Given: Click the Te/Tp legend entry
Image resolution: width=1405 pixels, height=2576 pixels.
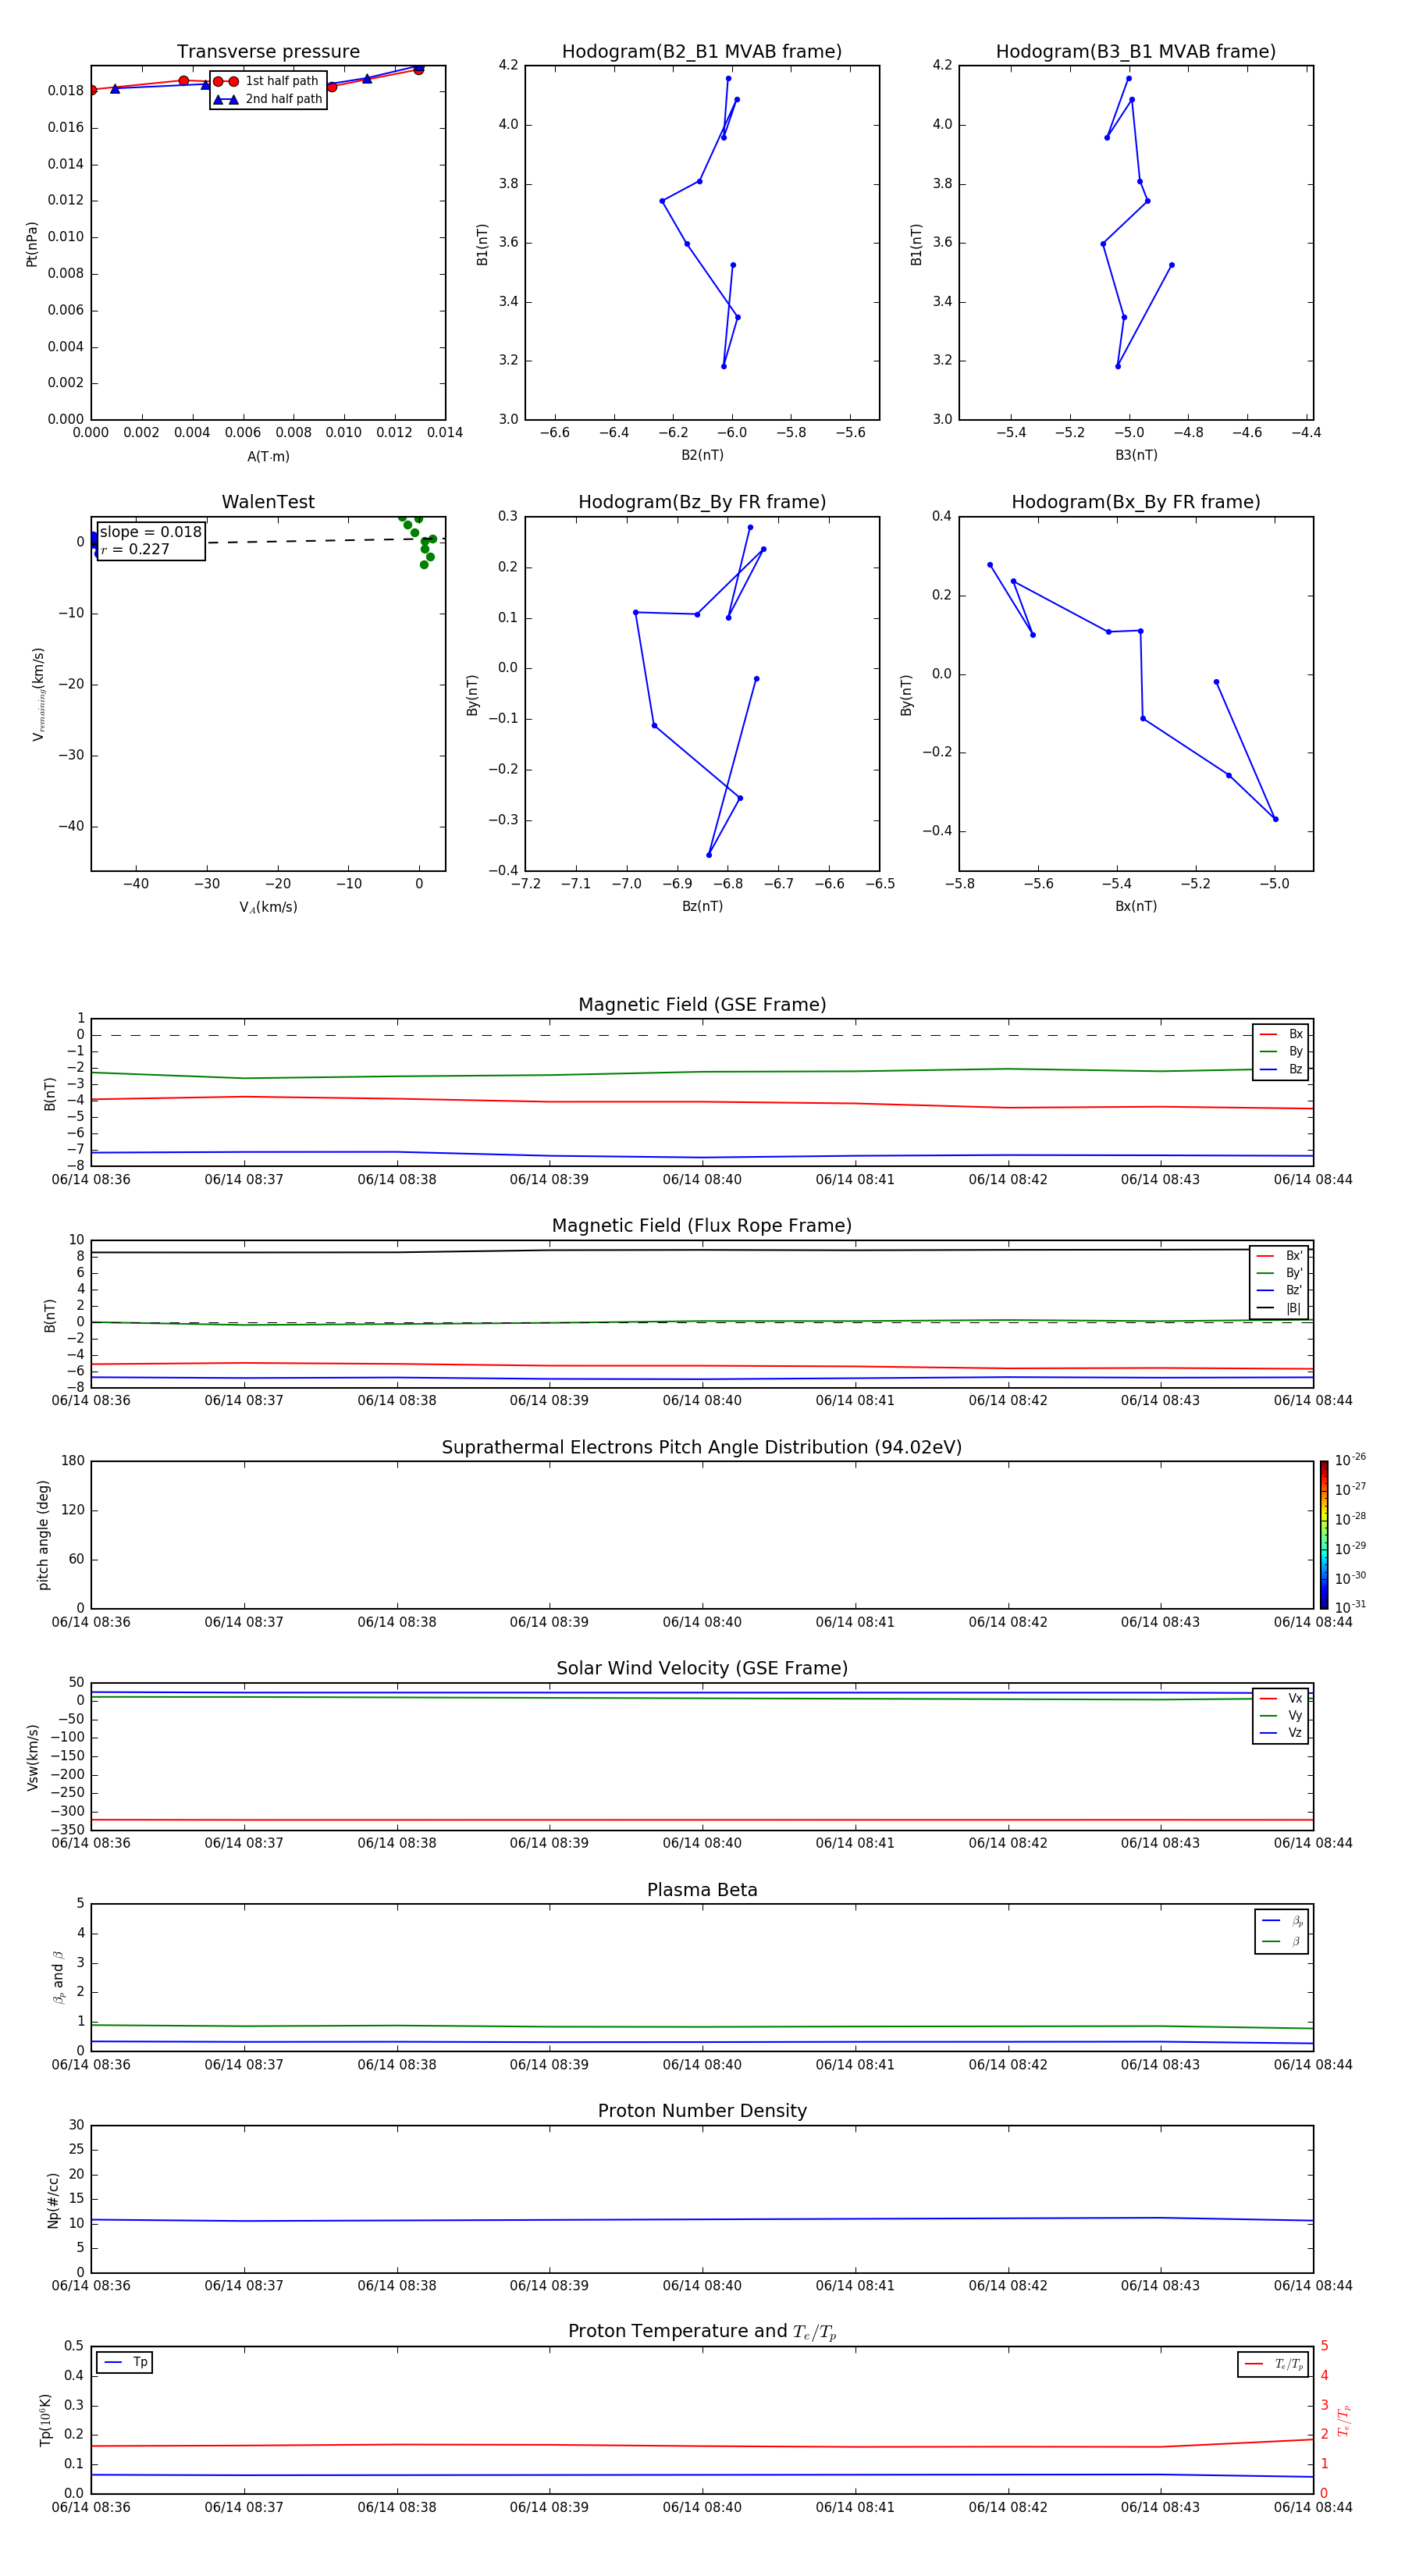Looking at the screenshot, I should tap(1274, 2364).
